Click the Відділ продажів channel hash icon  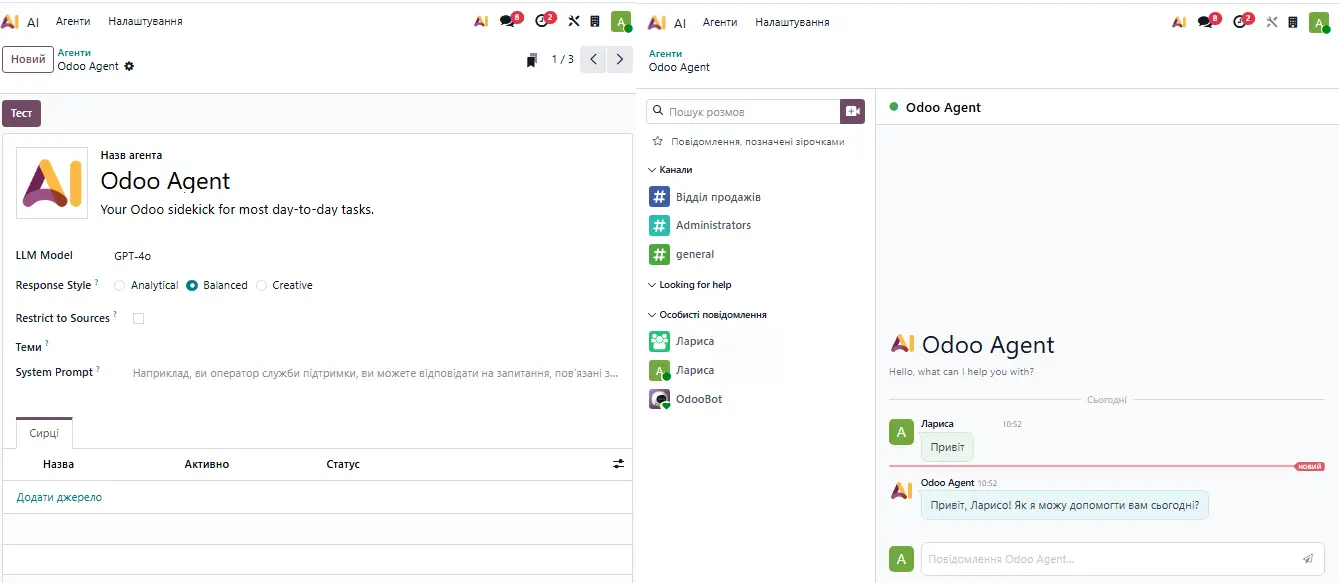tap(659, 197)
